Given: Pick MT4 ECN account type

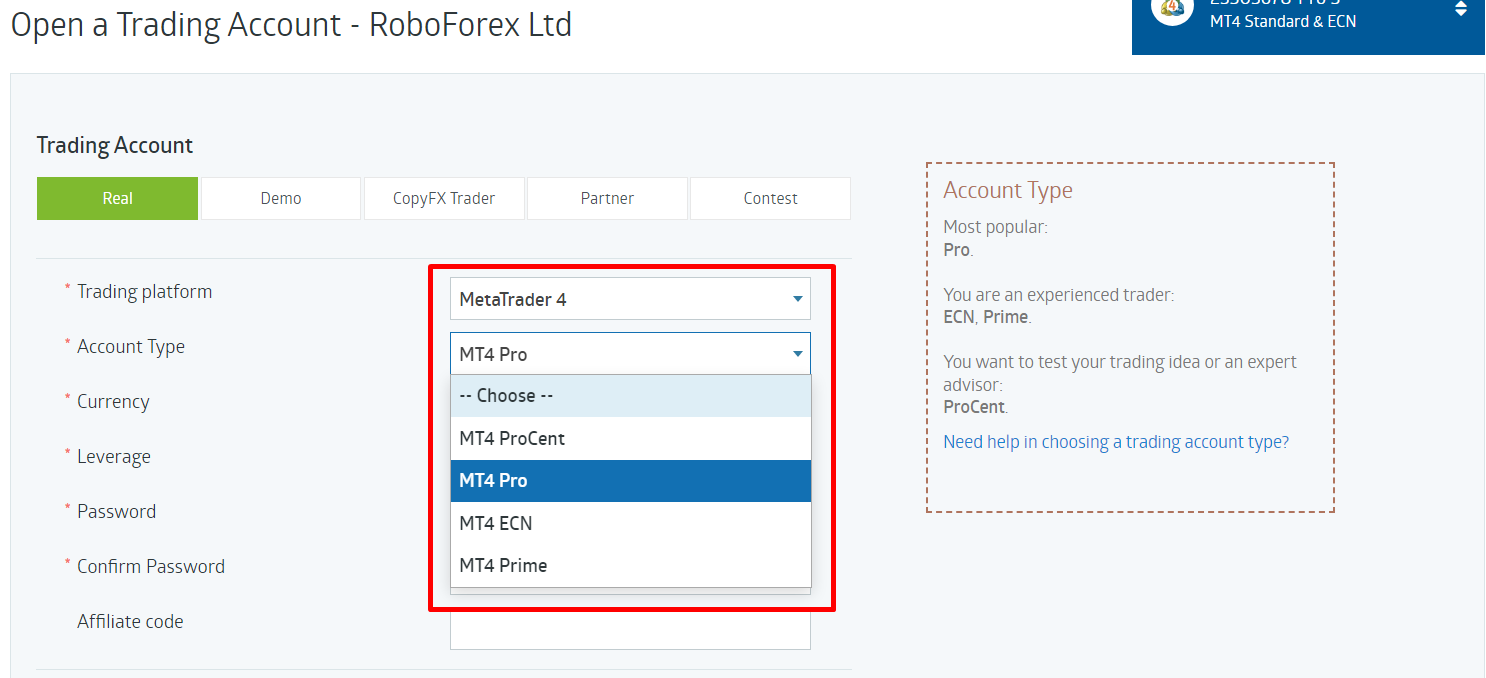Looking at the screenshot, I should tap(630, 523).
